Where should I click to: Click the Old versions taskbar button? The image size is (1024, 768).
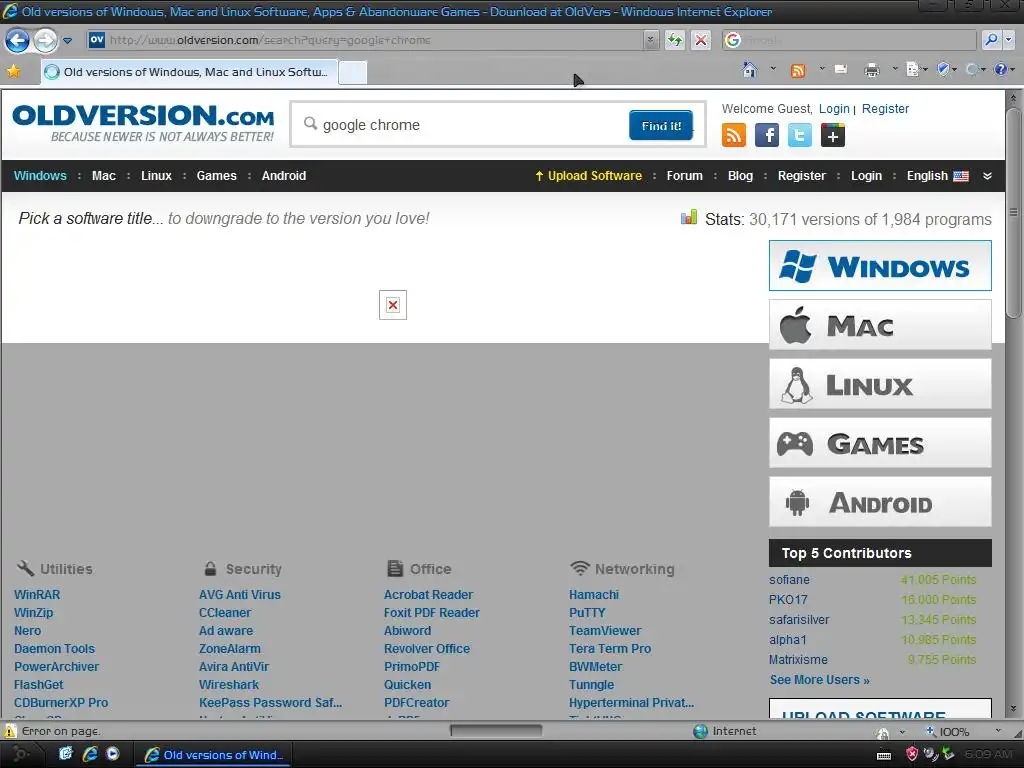click(213, 755)
